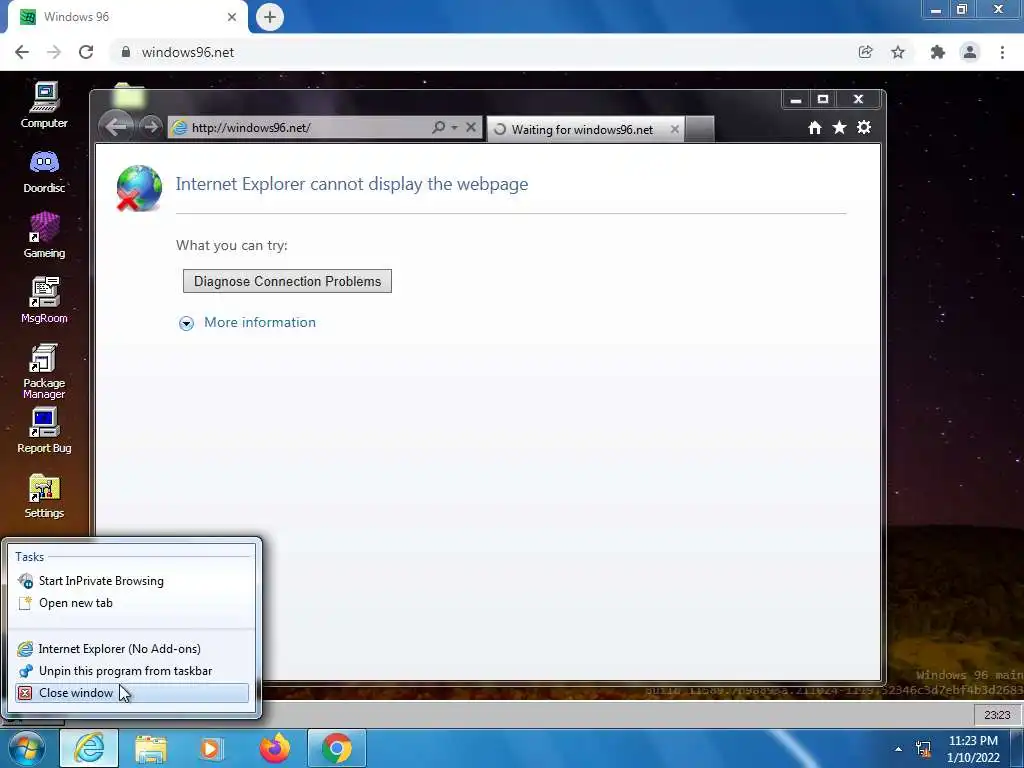The image size is (1024, 768).
Task: Click Internet Explorer forward arrow button
Action: [x=151, y=127]
